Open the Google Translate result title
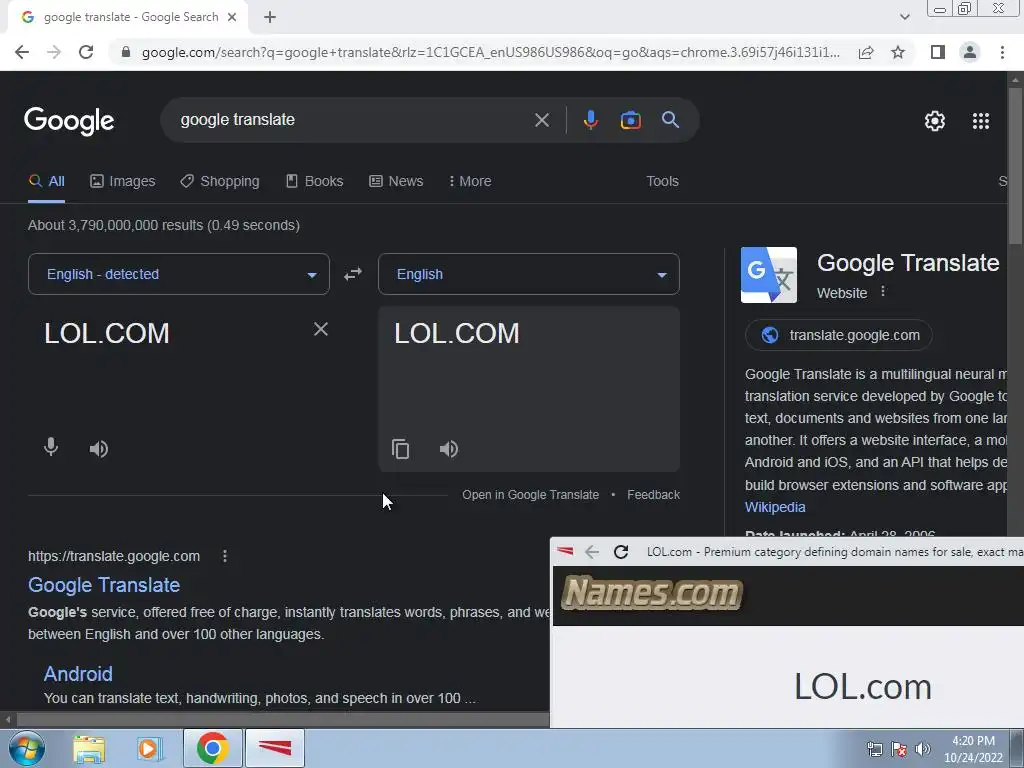 tap(104, 584)
